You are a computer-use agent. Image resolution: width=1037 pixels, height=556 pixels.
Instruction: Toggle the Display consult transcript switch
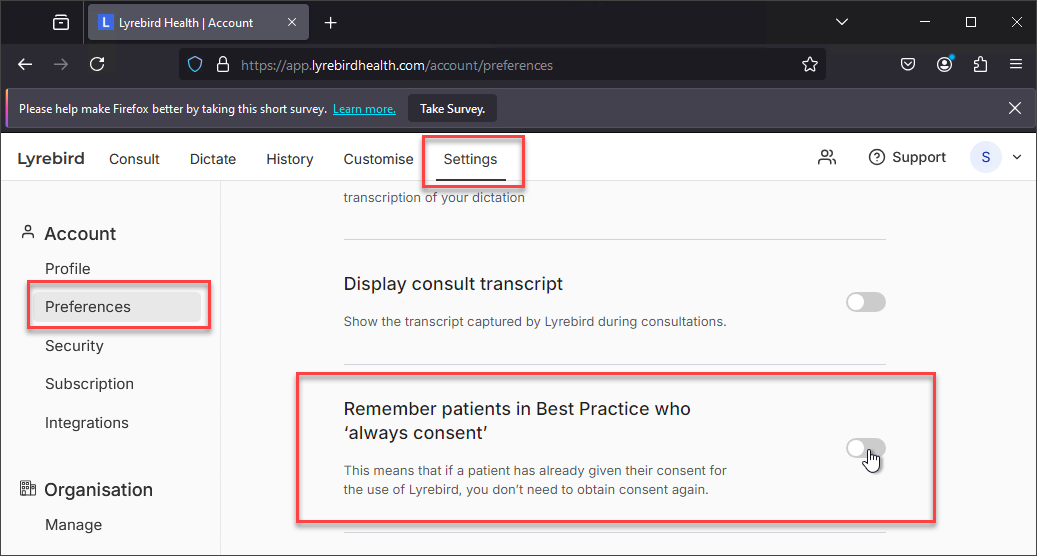click(866, 302)
